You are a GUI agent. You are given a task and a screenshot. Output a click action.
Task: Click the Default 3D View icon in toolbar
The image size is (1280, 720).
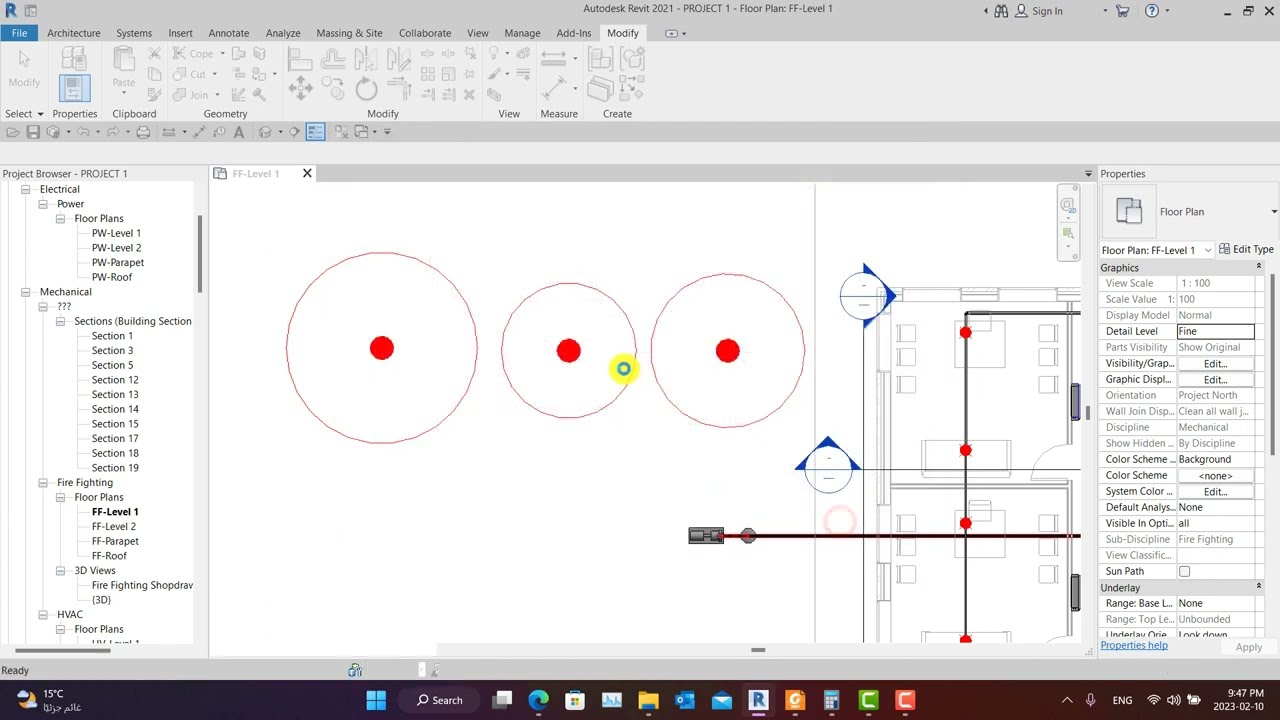(265, 132)
